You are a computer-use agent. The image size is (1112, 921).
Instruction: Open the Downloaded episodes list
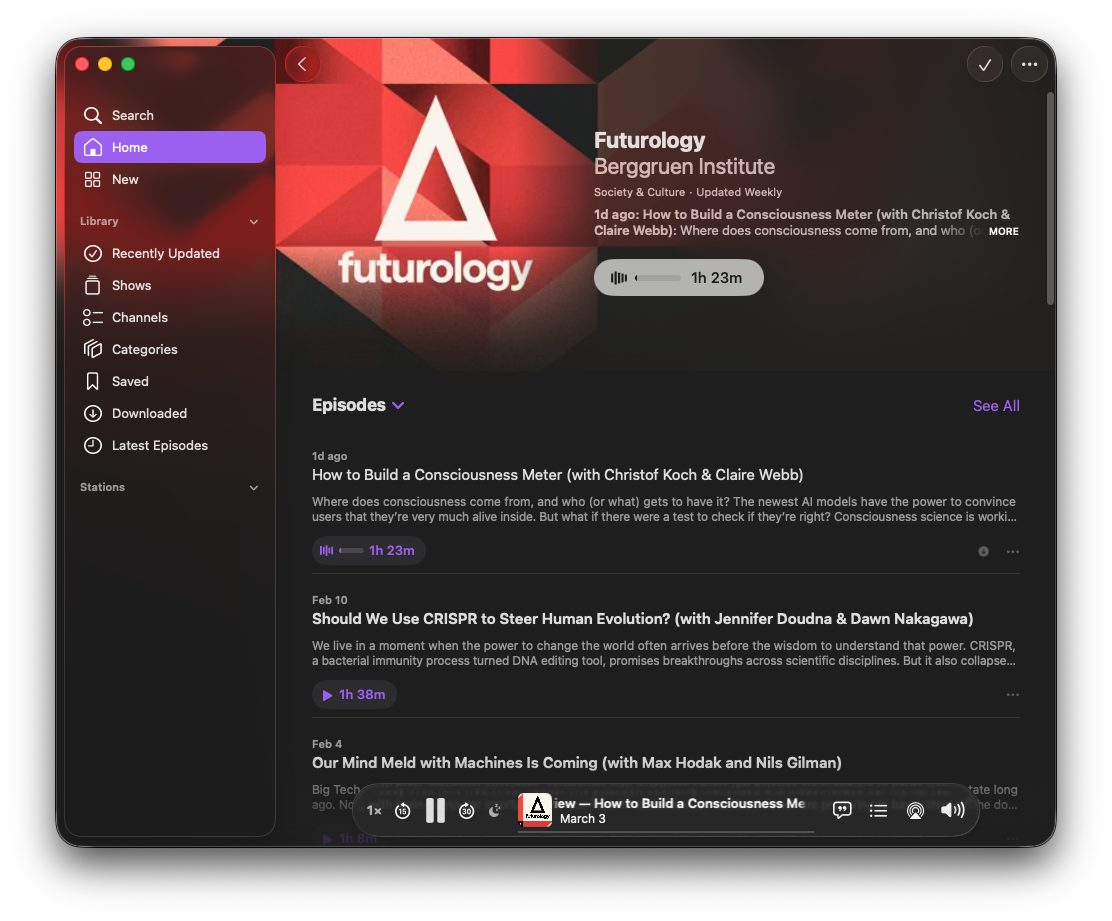point(169,413)
